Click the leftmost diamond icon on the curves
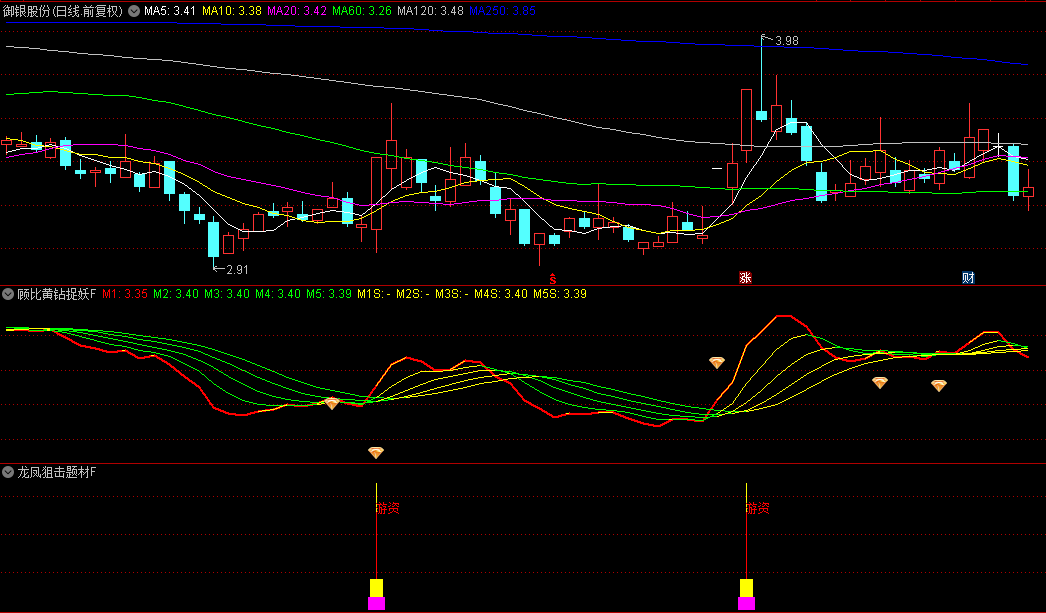 pyautogui.click(x=332, y=403)
